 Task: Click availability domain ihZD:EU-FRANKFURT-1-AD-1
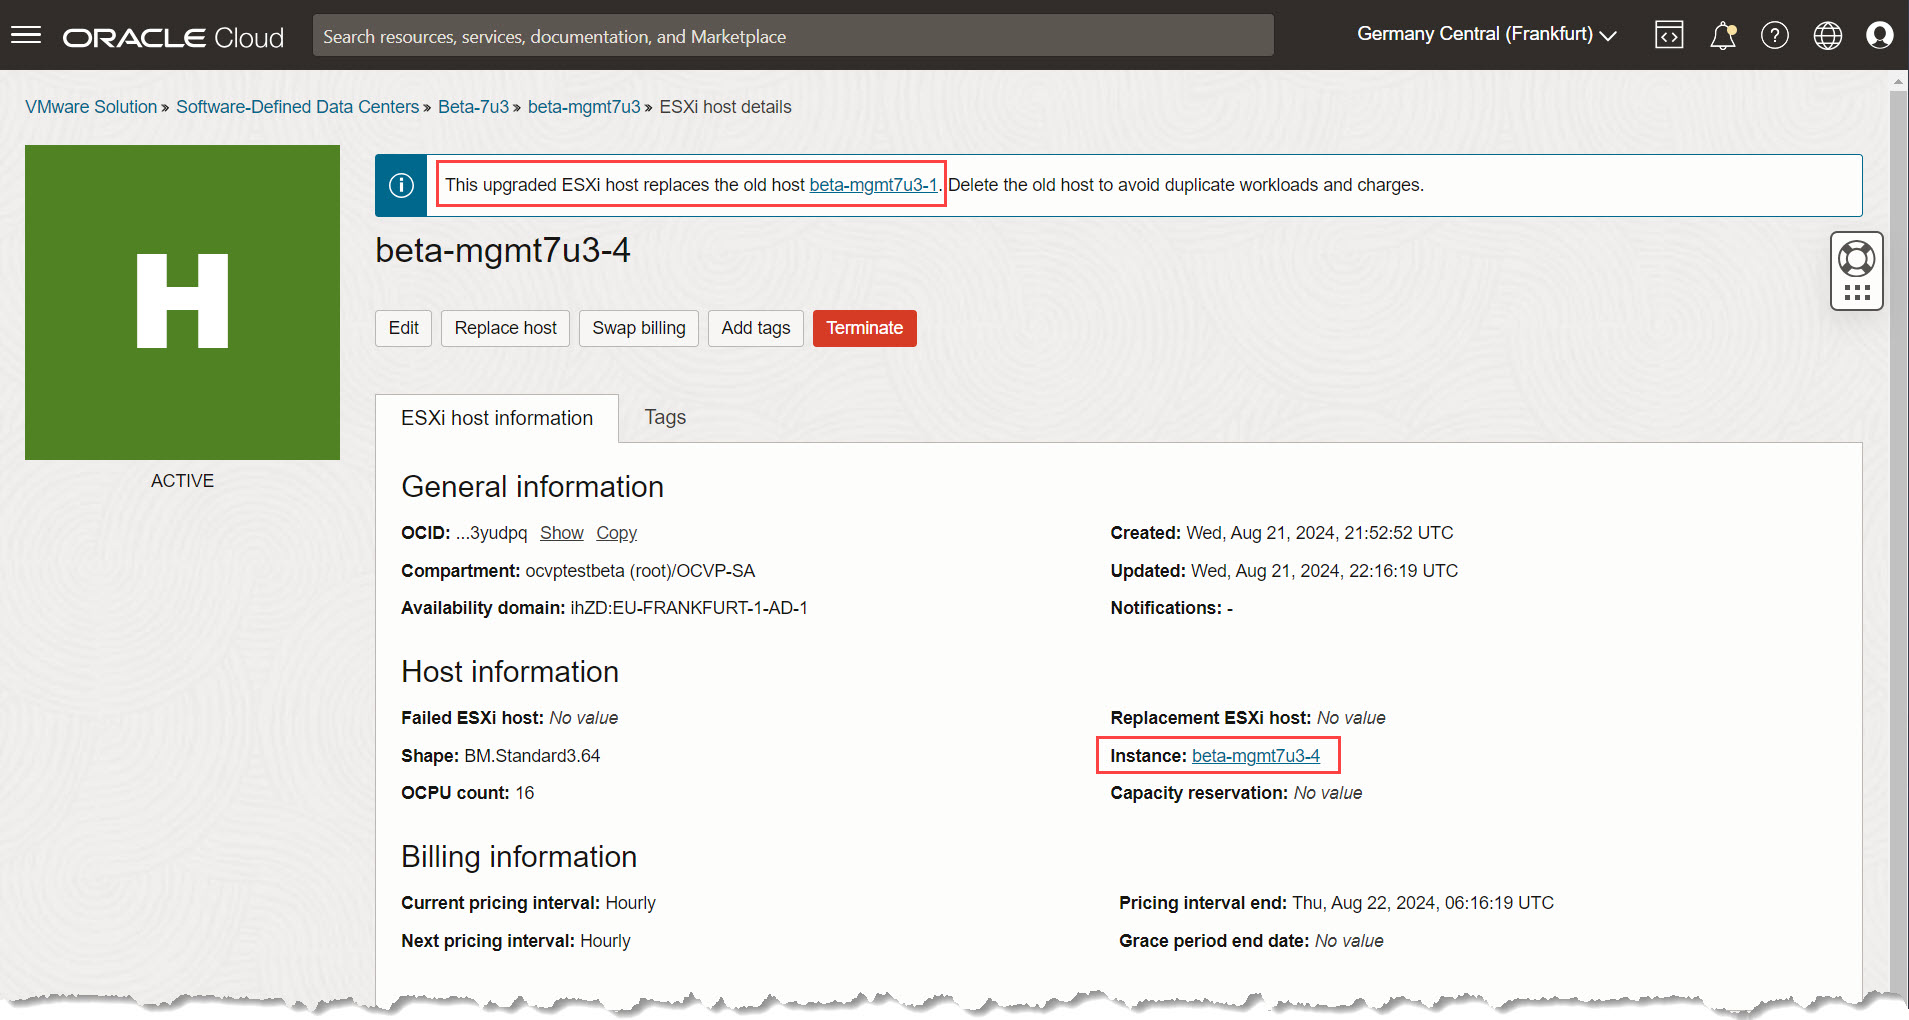(x=689, y=608)
